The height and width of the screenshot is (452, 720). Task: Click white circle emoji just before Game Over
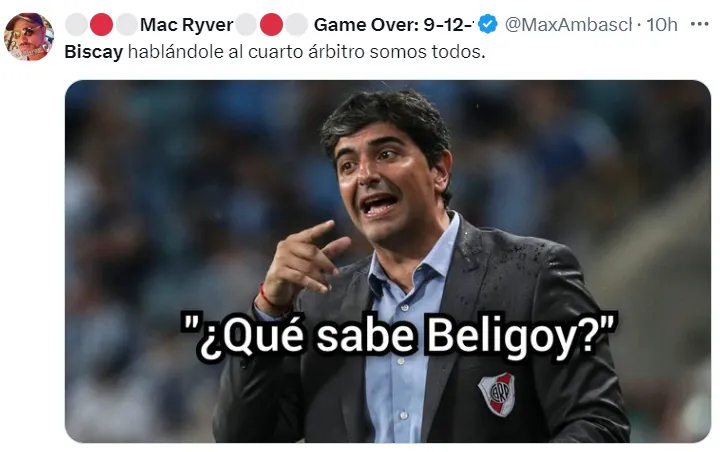pyautogui.click(x=297, y=25)
